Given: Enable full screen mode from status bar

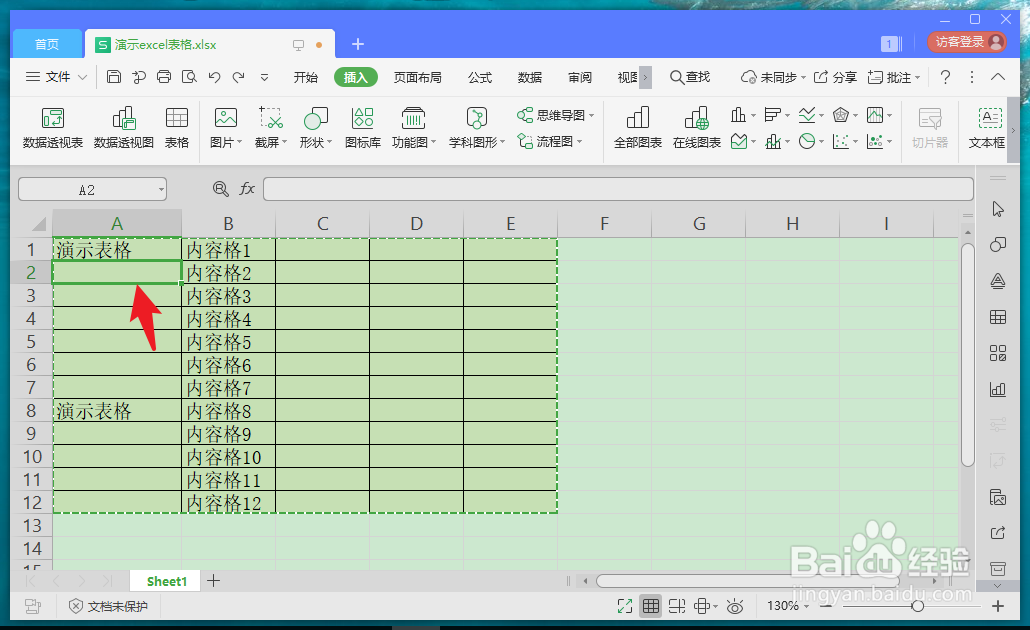Looking at the screenshot, I should pyautogui.click(x=625, y=605).
